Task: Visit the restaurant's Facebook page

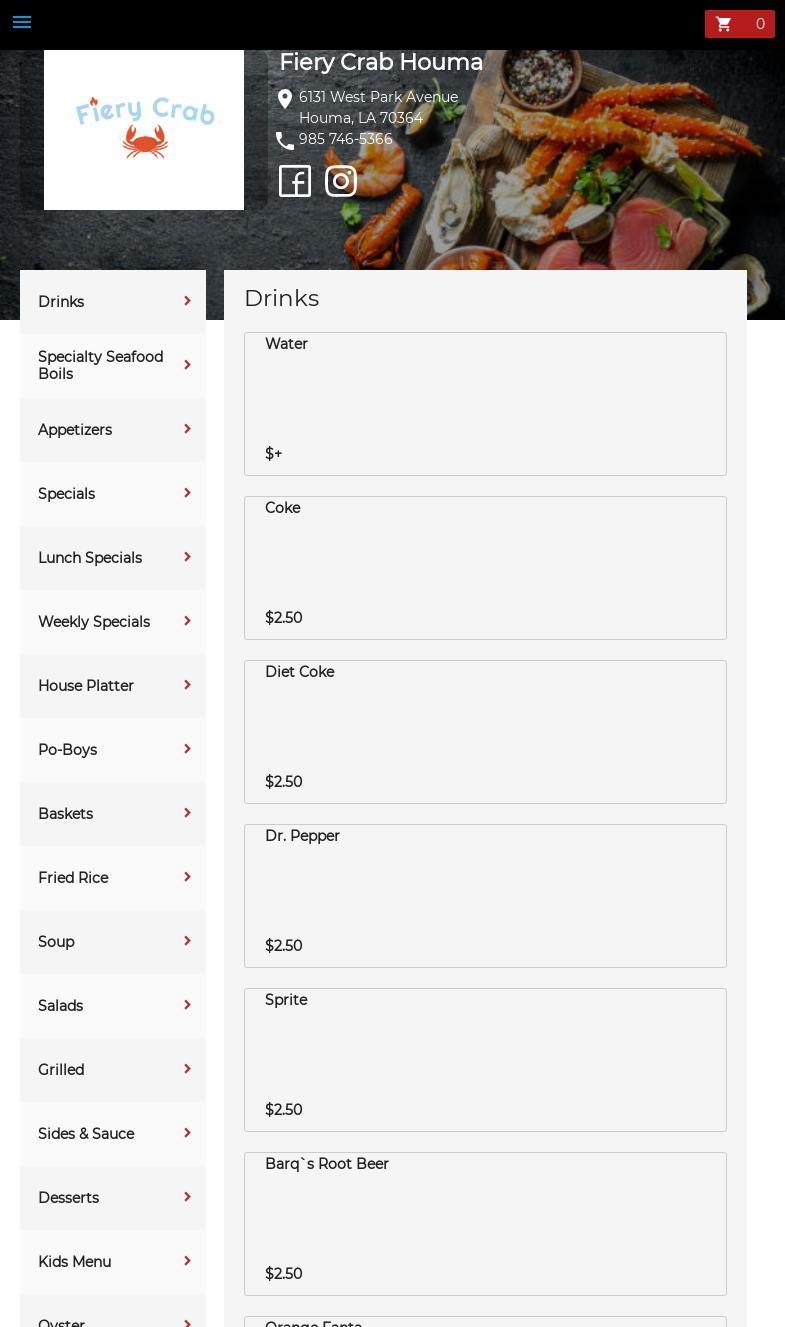Action: [295, 181]
